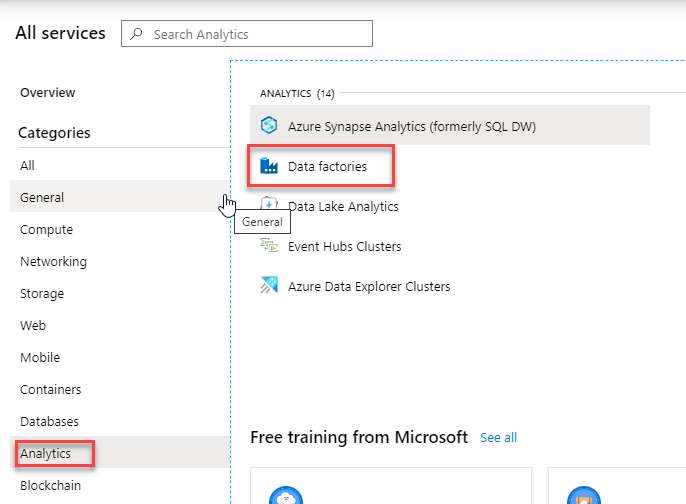Open the Overview page
The image size is (686, 504).
pyautogui.click(x=47, y=93)
